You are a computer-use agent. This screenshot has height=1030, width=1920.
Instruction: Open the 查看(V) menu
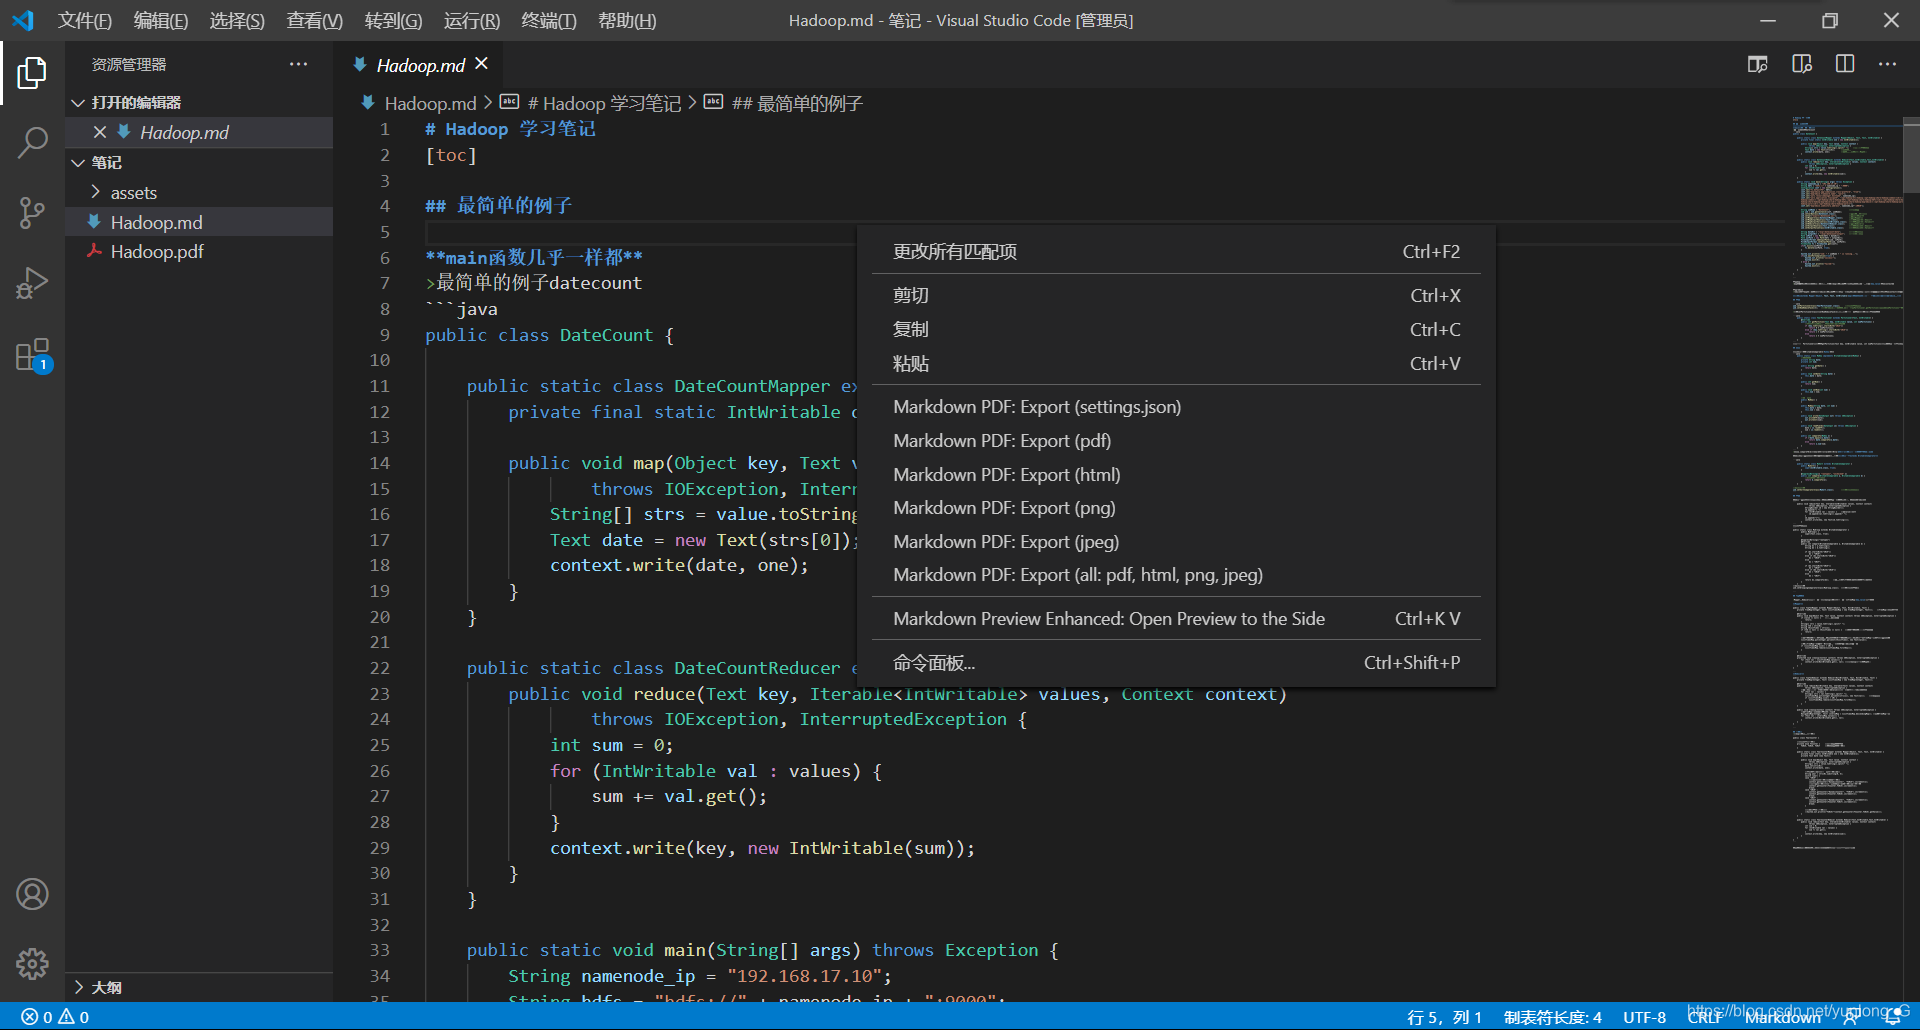[315, 20]
